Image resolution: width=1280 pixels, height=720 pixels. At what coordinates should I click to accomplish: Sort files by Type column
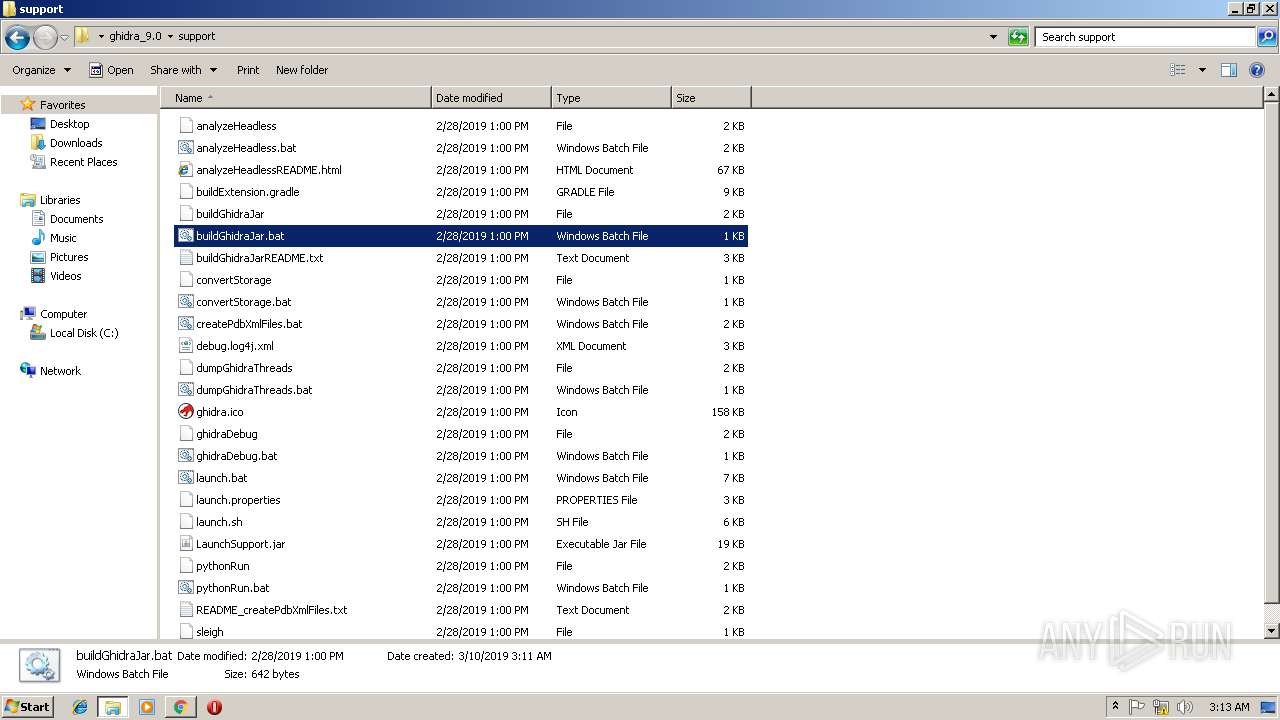pos(611,98)
